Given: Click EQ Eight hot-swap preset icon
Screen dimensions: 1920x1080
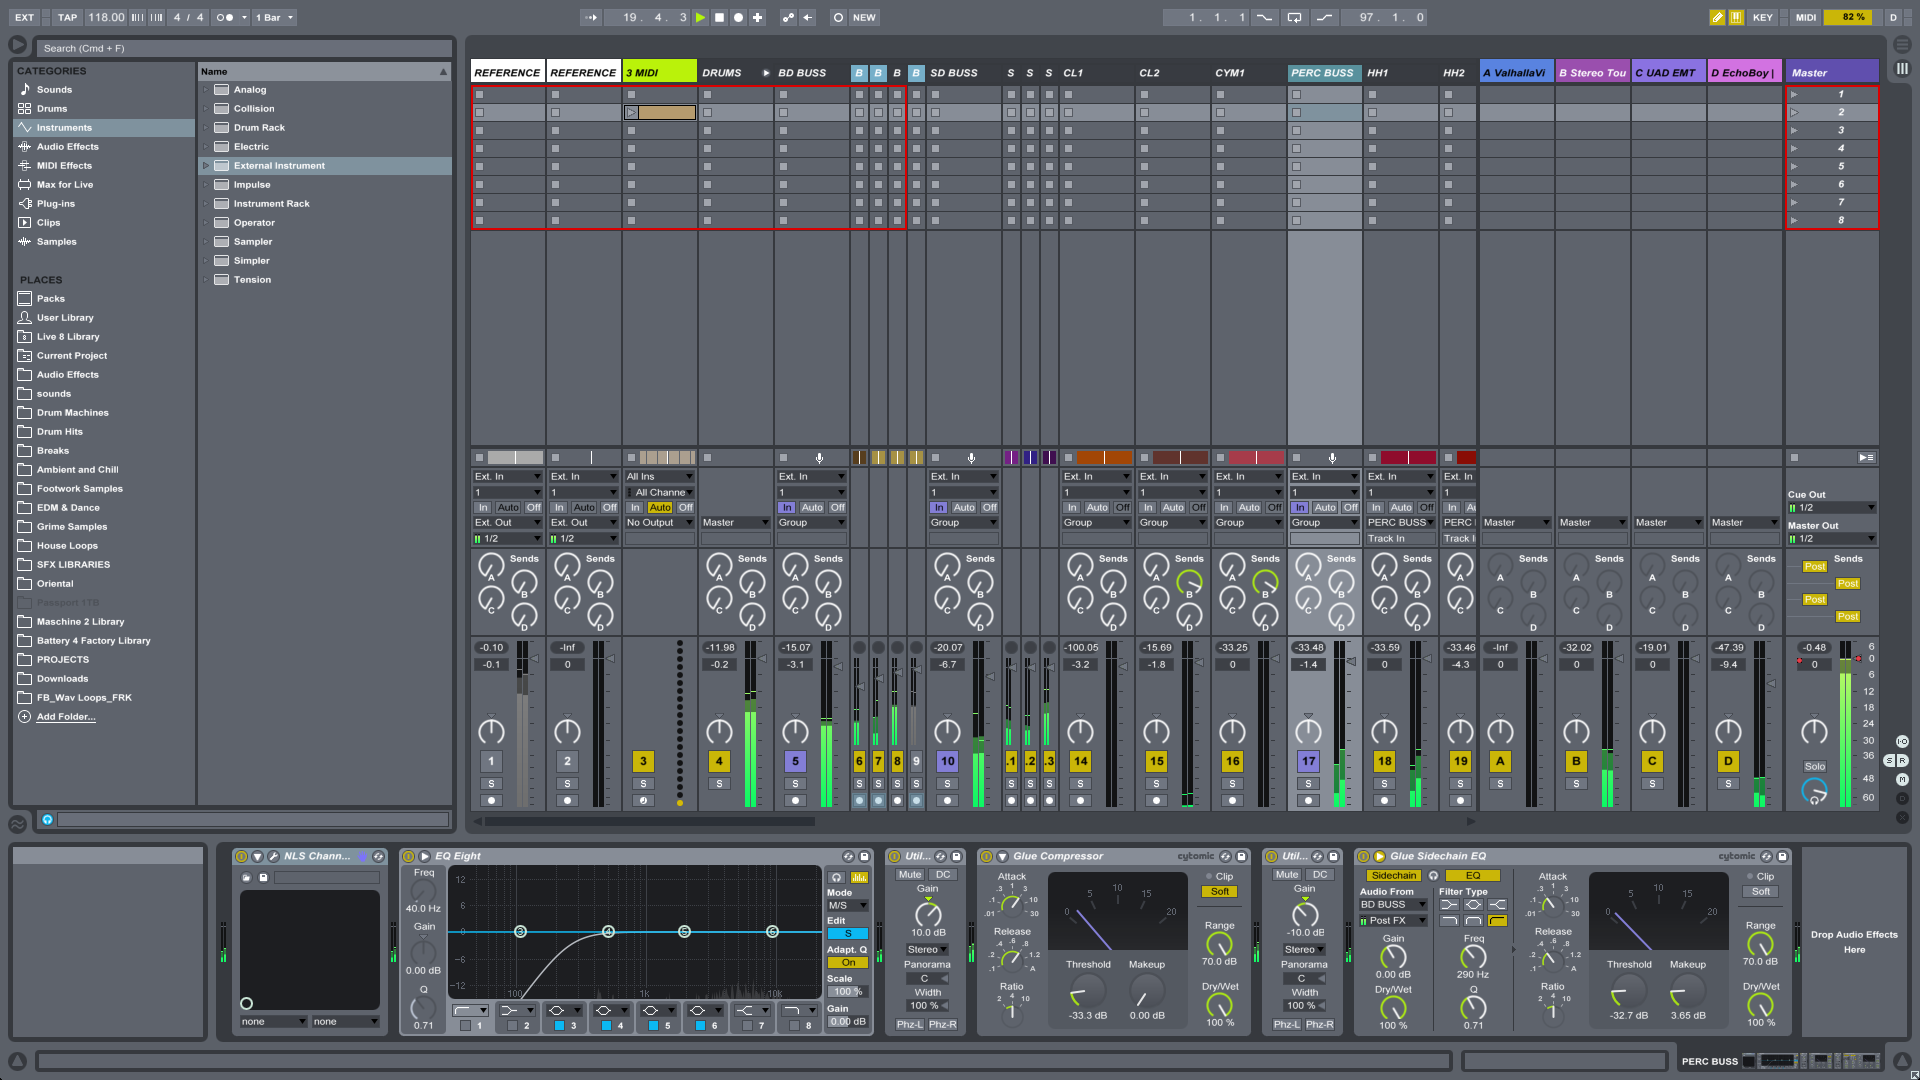Looking at the screenshot, I should pyautogui.click(x=848, y=856).
